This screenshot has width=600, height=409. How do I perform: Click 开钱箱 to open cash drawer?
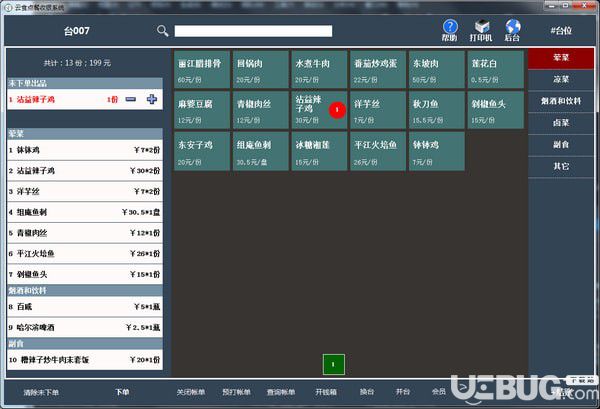[326, 392]
